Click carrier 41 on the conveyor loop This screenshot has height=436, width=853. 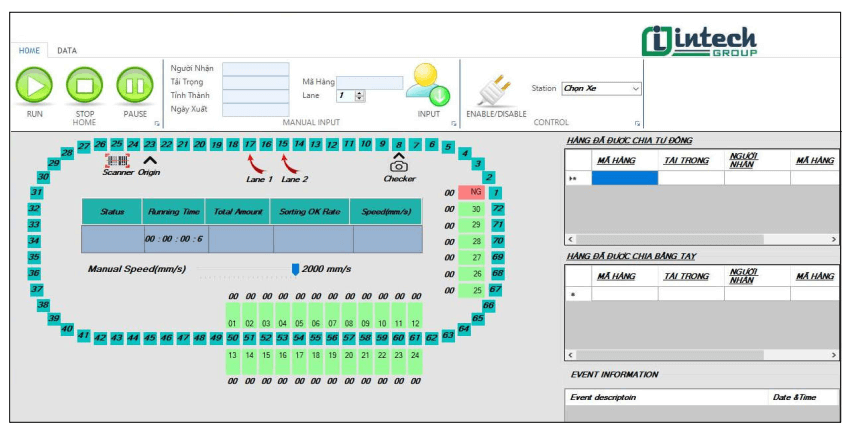click(83, 335)
